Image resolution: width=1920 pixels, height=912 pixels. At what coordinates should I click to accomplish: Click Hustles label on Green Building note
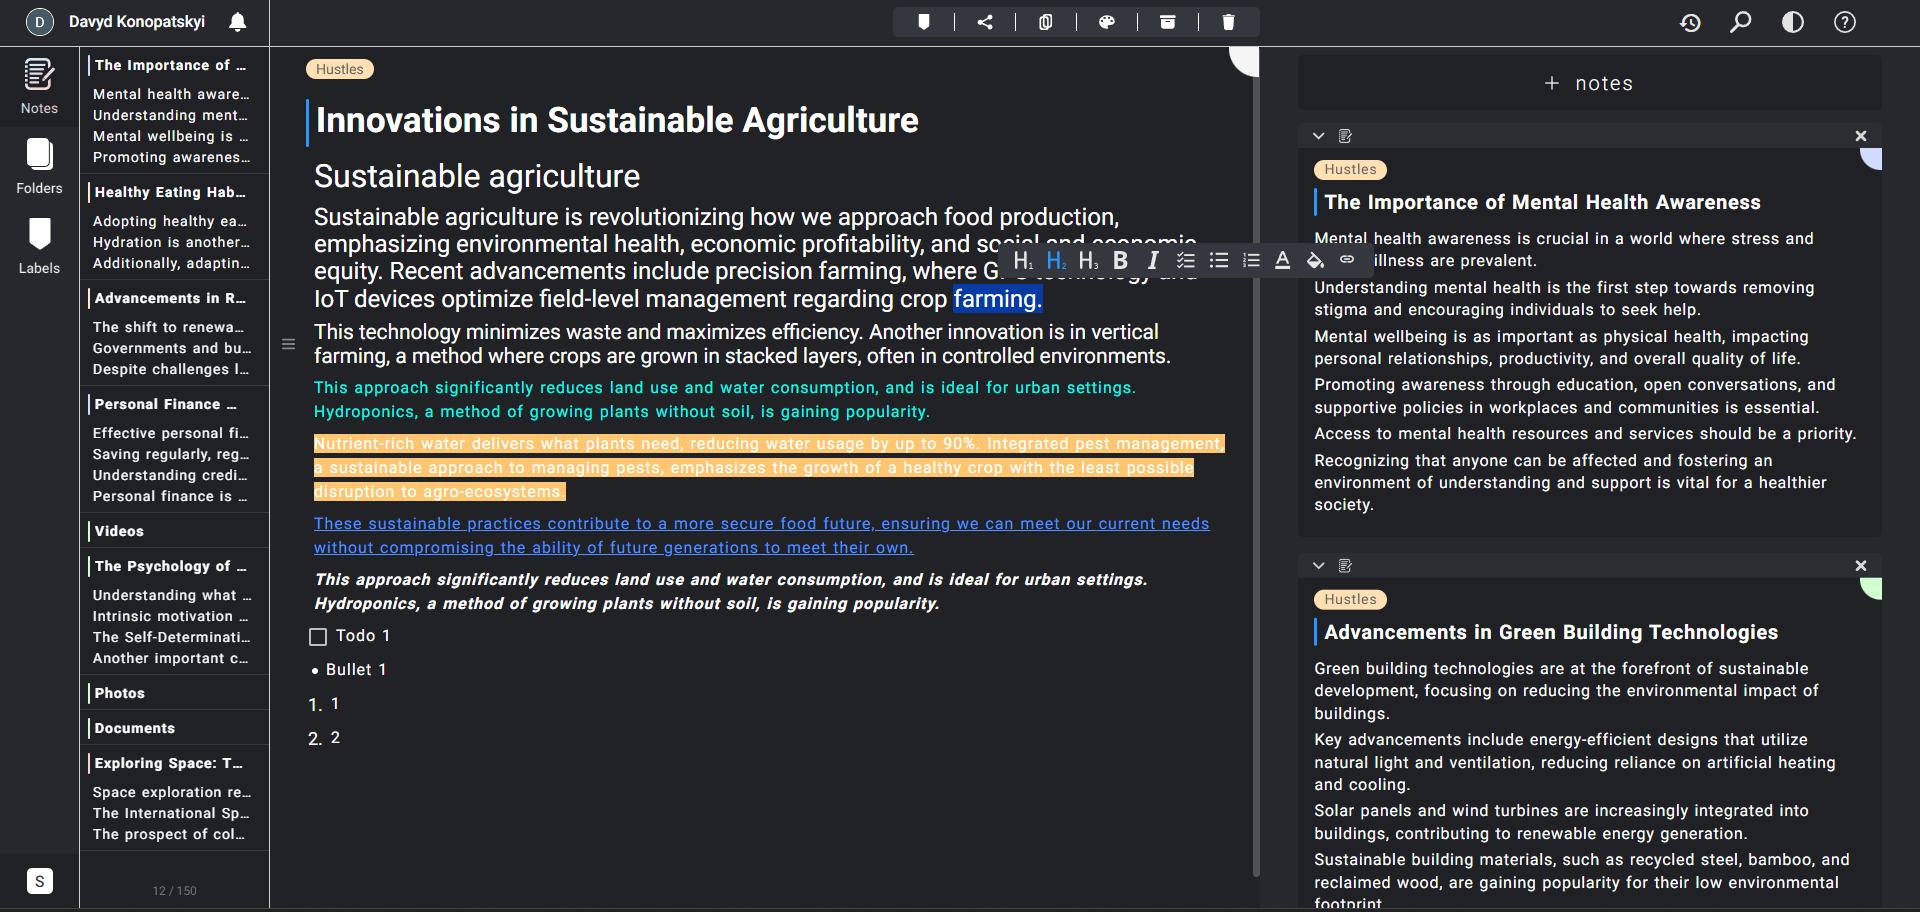[x=1350, y=600]
